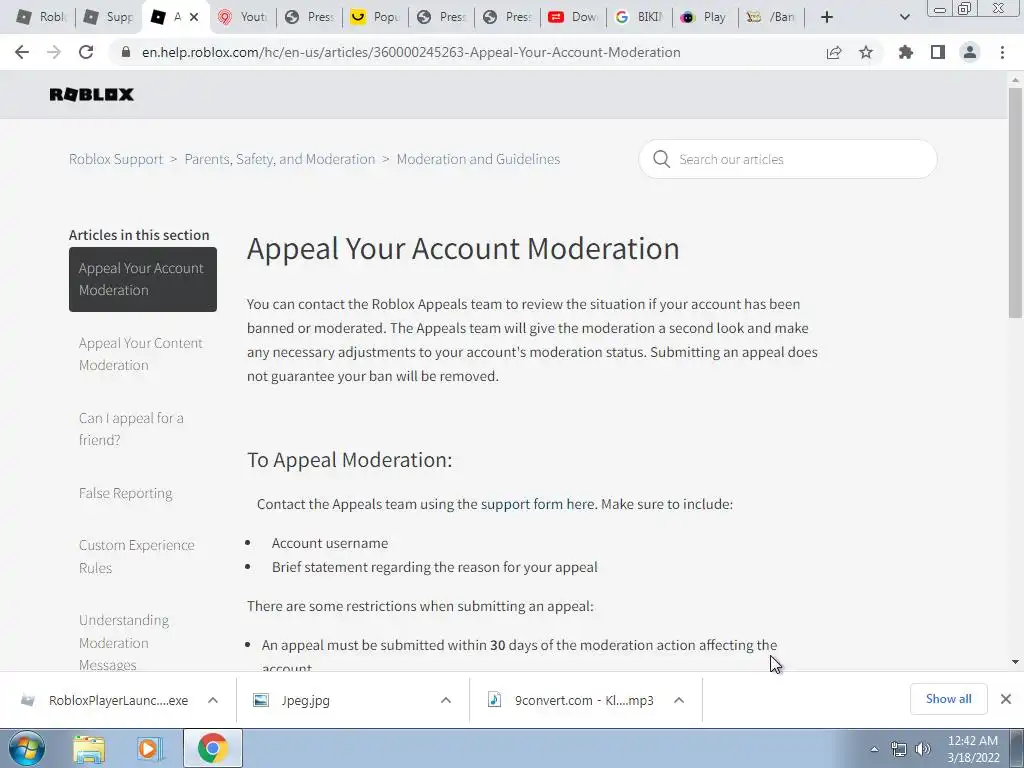Click the magnifier icon in search box
1024x768 pixels.
[661, 159]
